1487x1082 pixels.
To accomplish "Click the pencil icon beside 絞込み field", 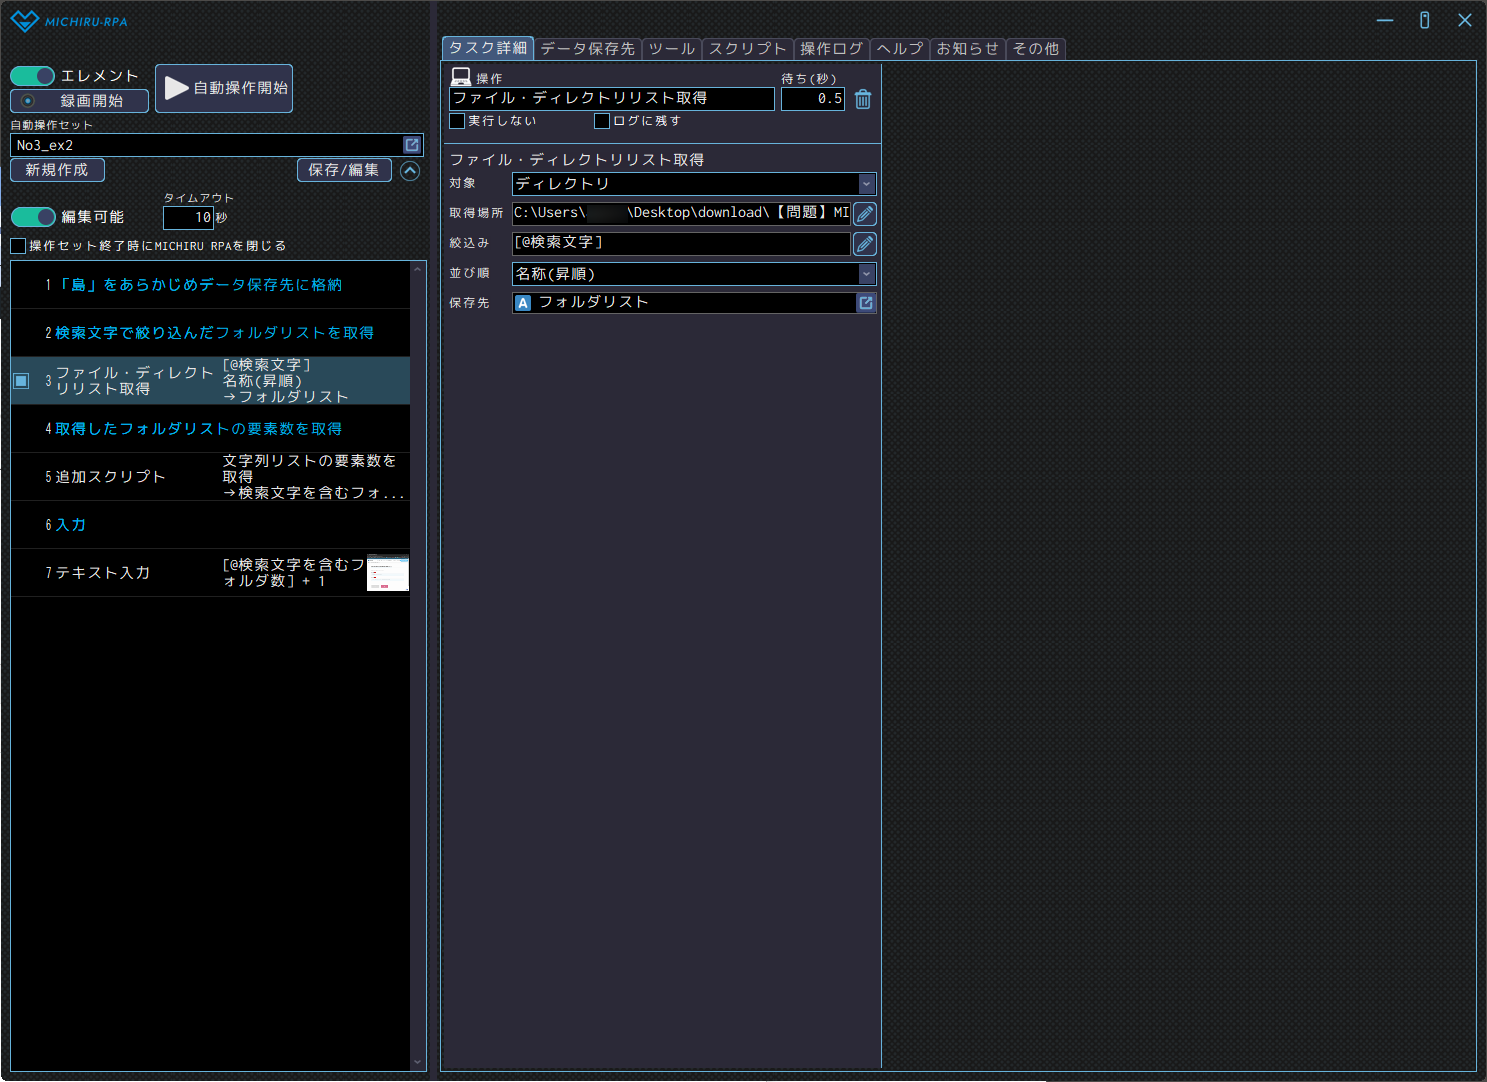I will (865, 244).
